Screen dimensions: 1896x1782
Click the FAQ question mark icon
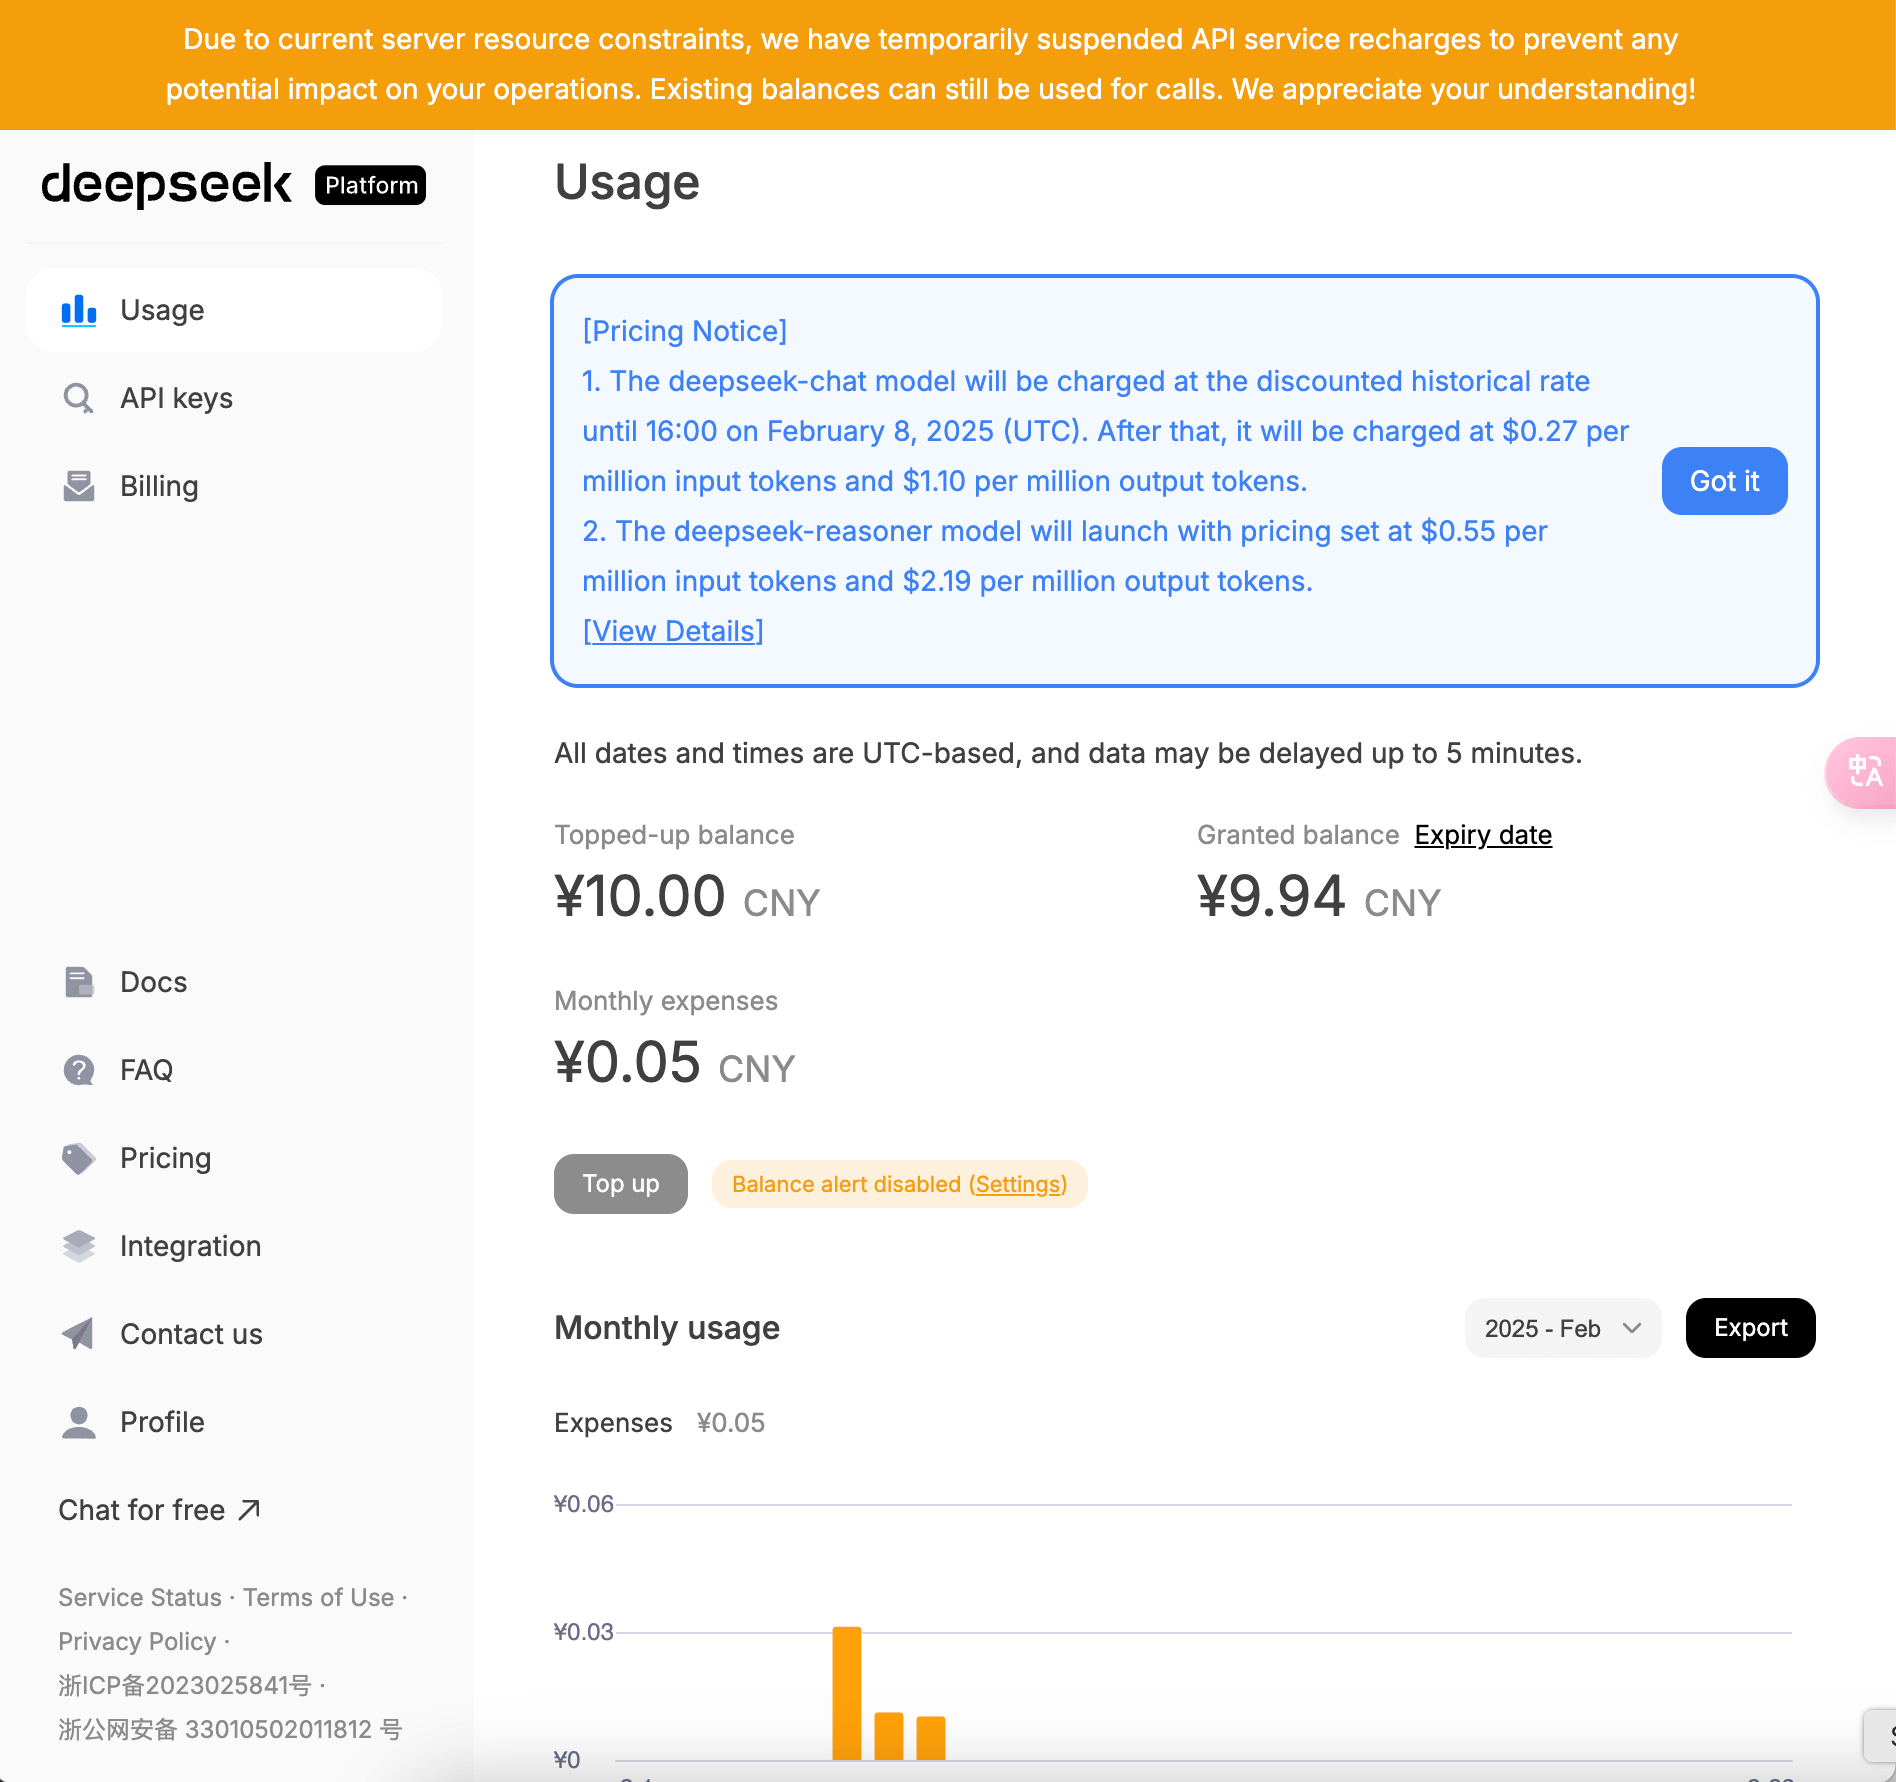point(79,1070)
